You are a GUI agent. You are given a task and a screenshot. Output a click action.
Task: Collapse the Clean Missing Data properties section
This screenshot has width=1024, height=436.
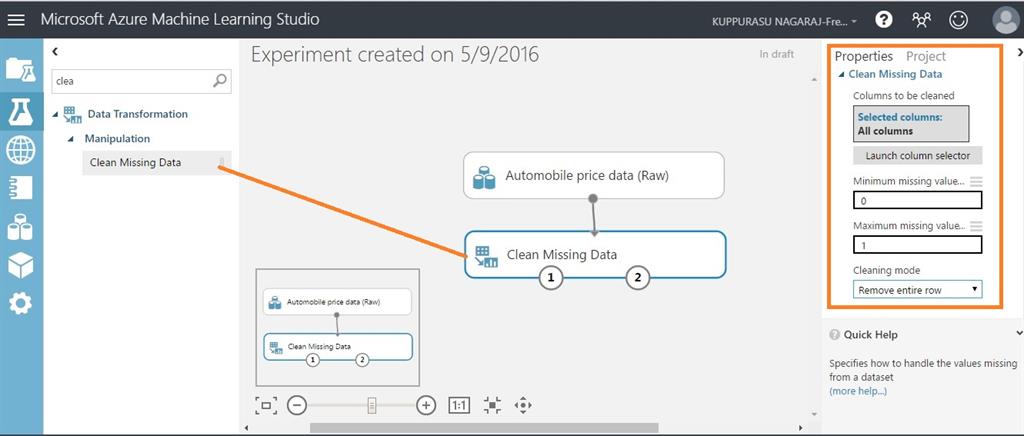point(841,74)
